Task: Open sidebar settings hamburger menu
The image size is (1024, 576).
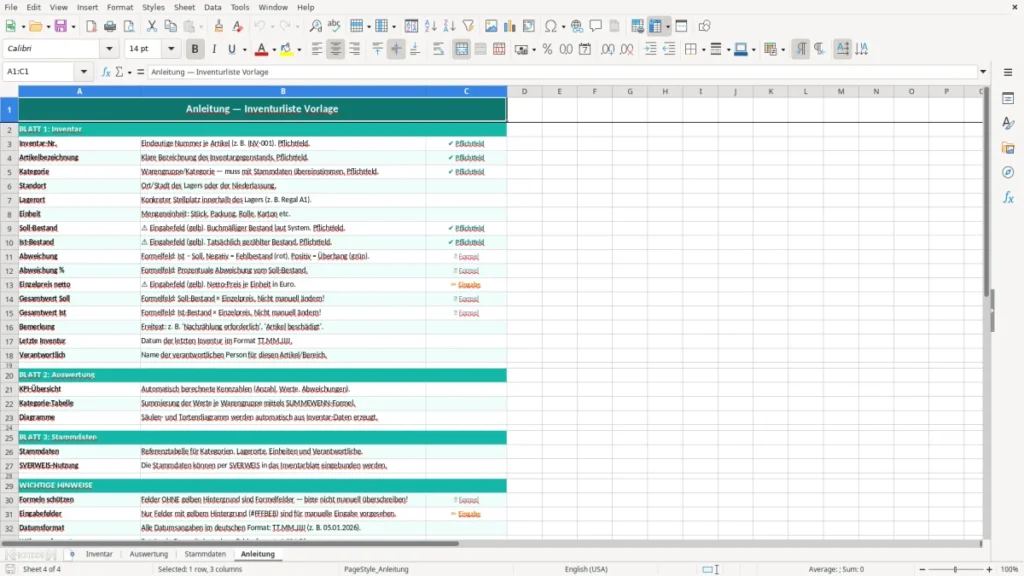Action: pyautogui.click(x=1008, y=72)
